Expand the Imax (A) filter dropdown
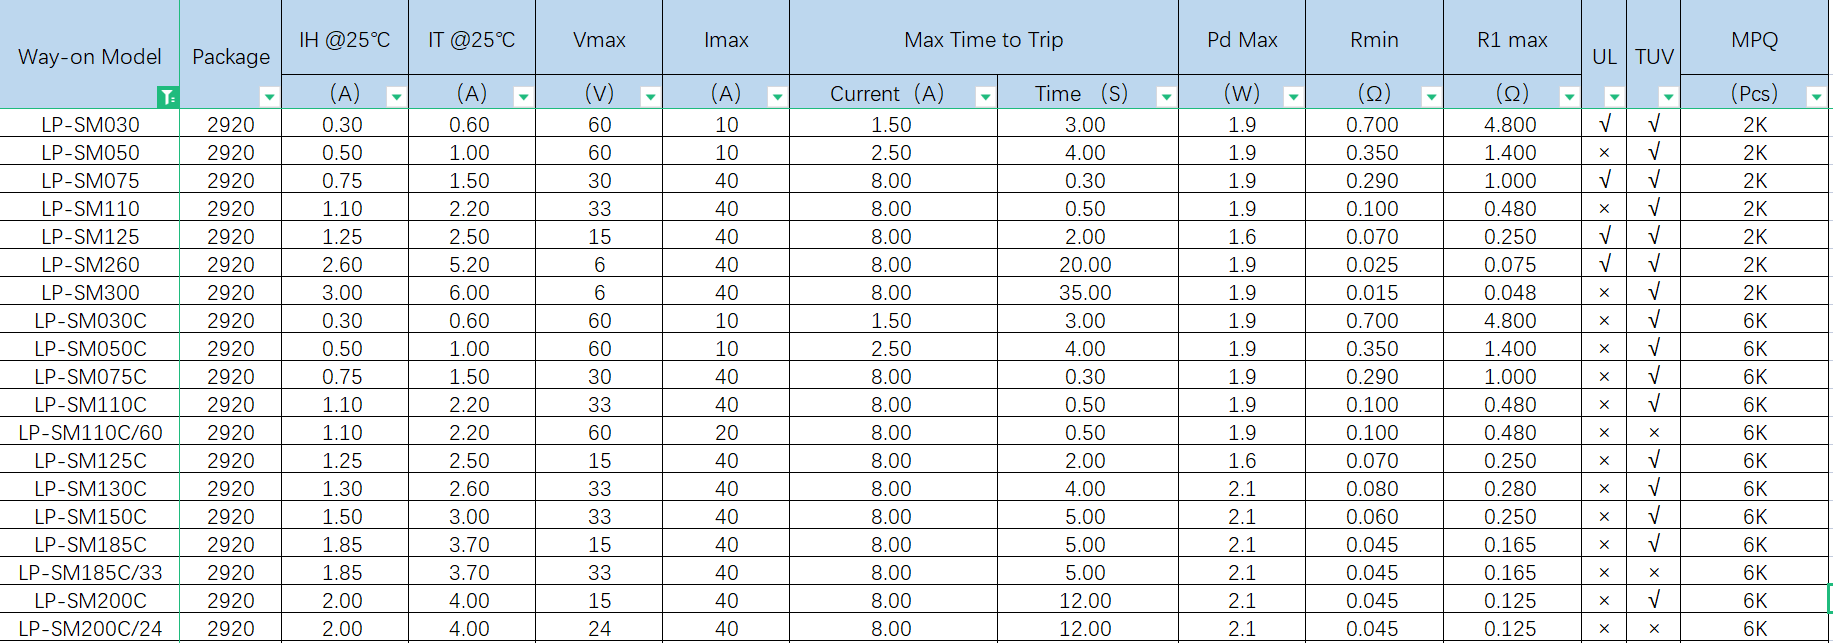 click(x=777, y=97)
